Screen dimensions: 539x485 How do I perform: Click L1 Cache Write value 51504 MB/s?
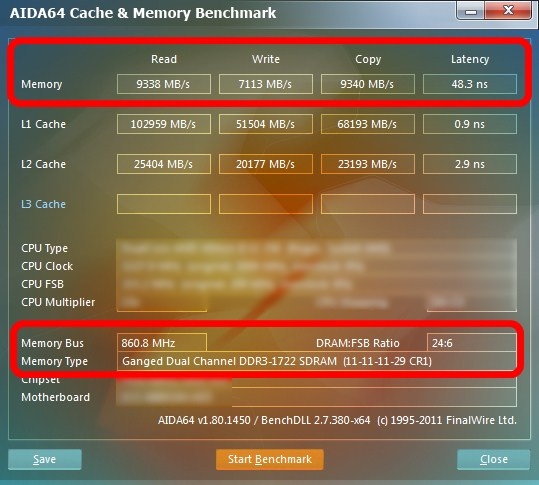click(x=266, y=124)
